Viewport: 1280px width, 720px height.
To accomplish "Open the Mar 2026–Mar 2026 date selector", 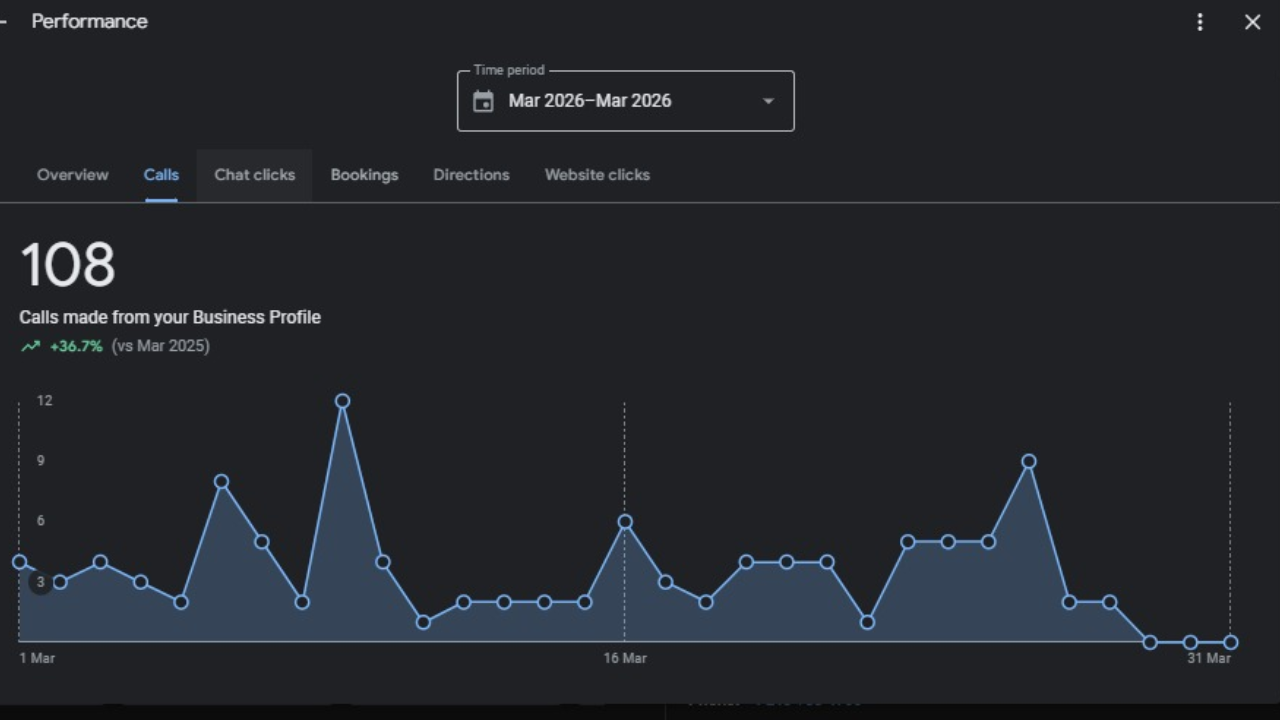I will click(590, 101).
